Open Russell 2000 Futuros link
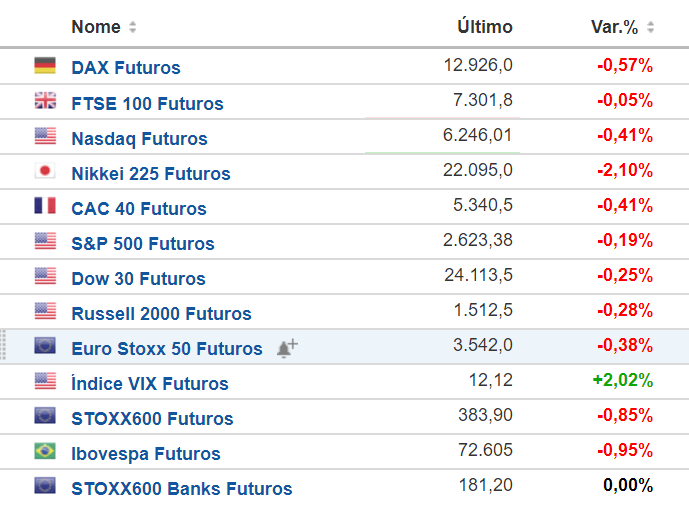Viewport: 689px width, 512px height. 161,314
